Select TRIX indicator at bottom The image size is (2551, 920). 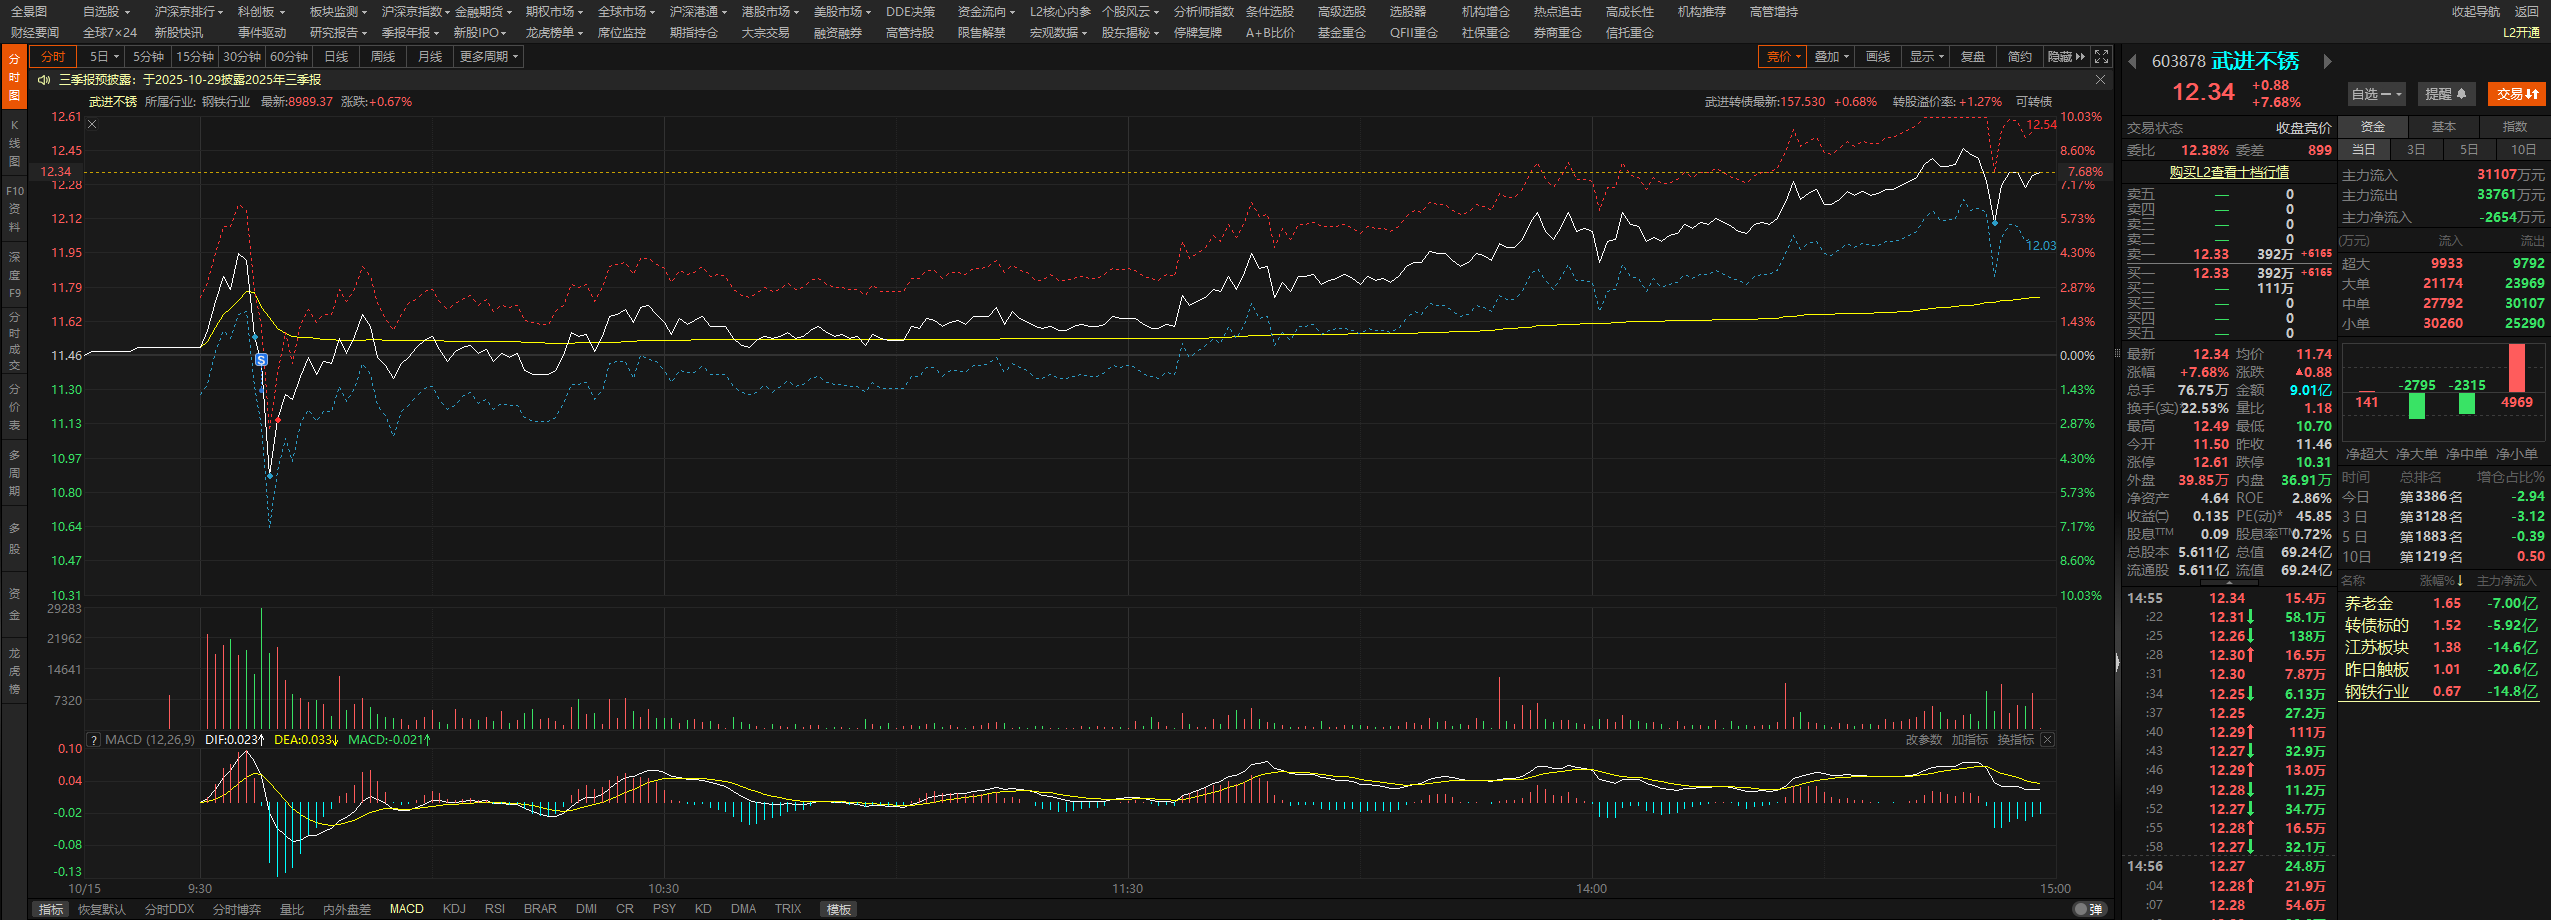[788, 909]
